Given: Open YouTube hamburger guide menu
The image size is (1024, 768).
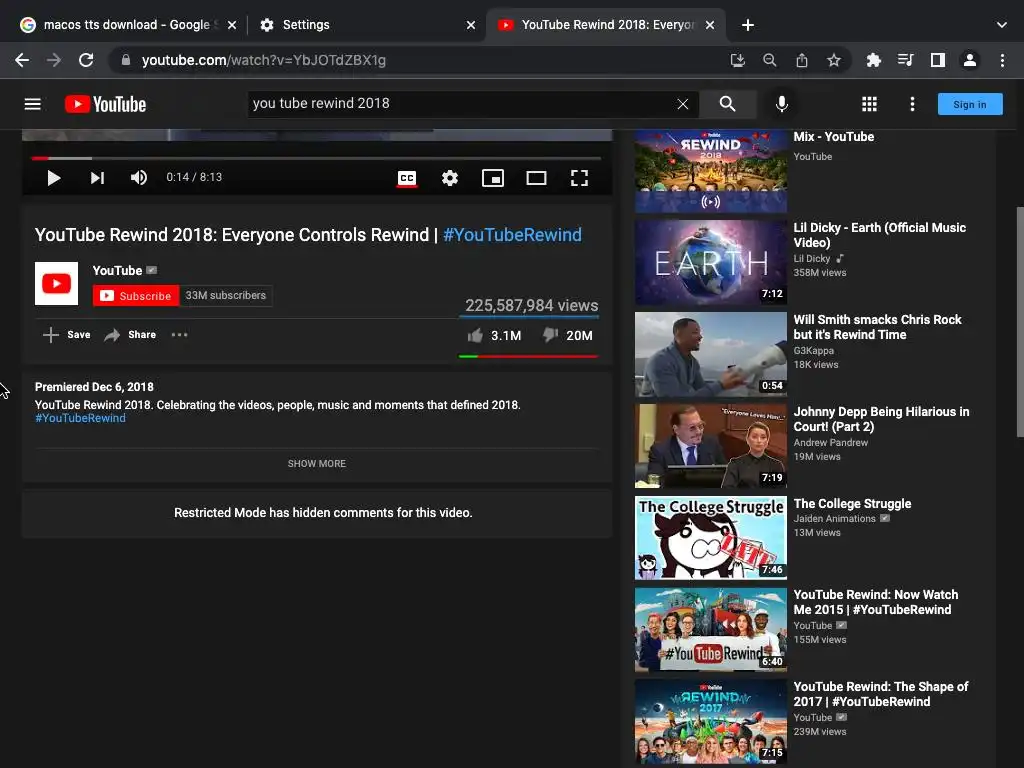Looking at the screenshot, I should pos(33,104).
